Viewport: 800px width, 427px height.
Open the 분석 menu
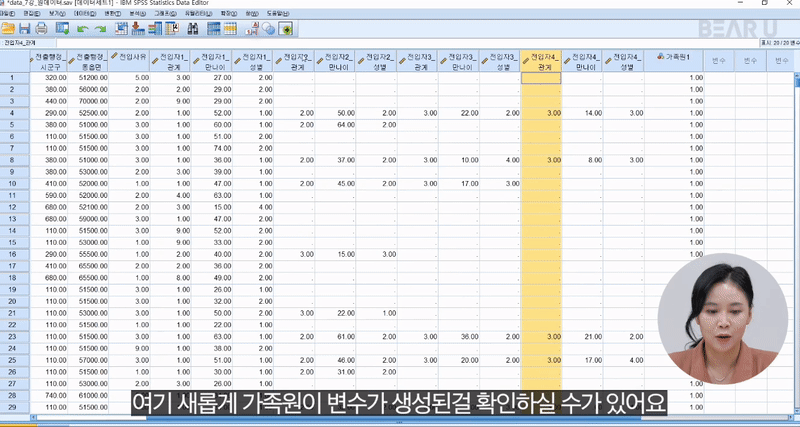(x=138, y=14)
